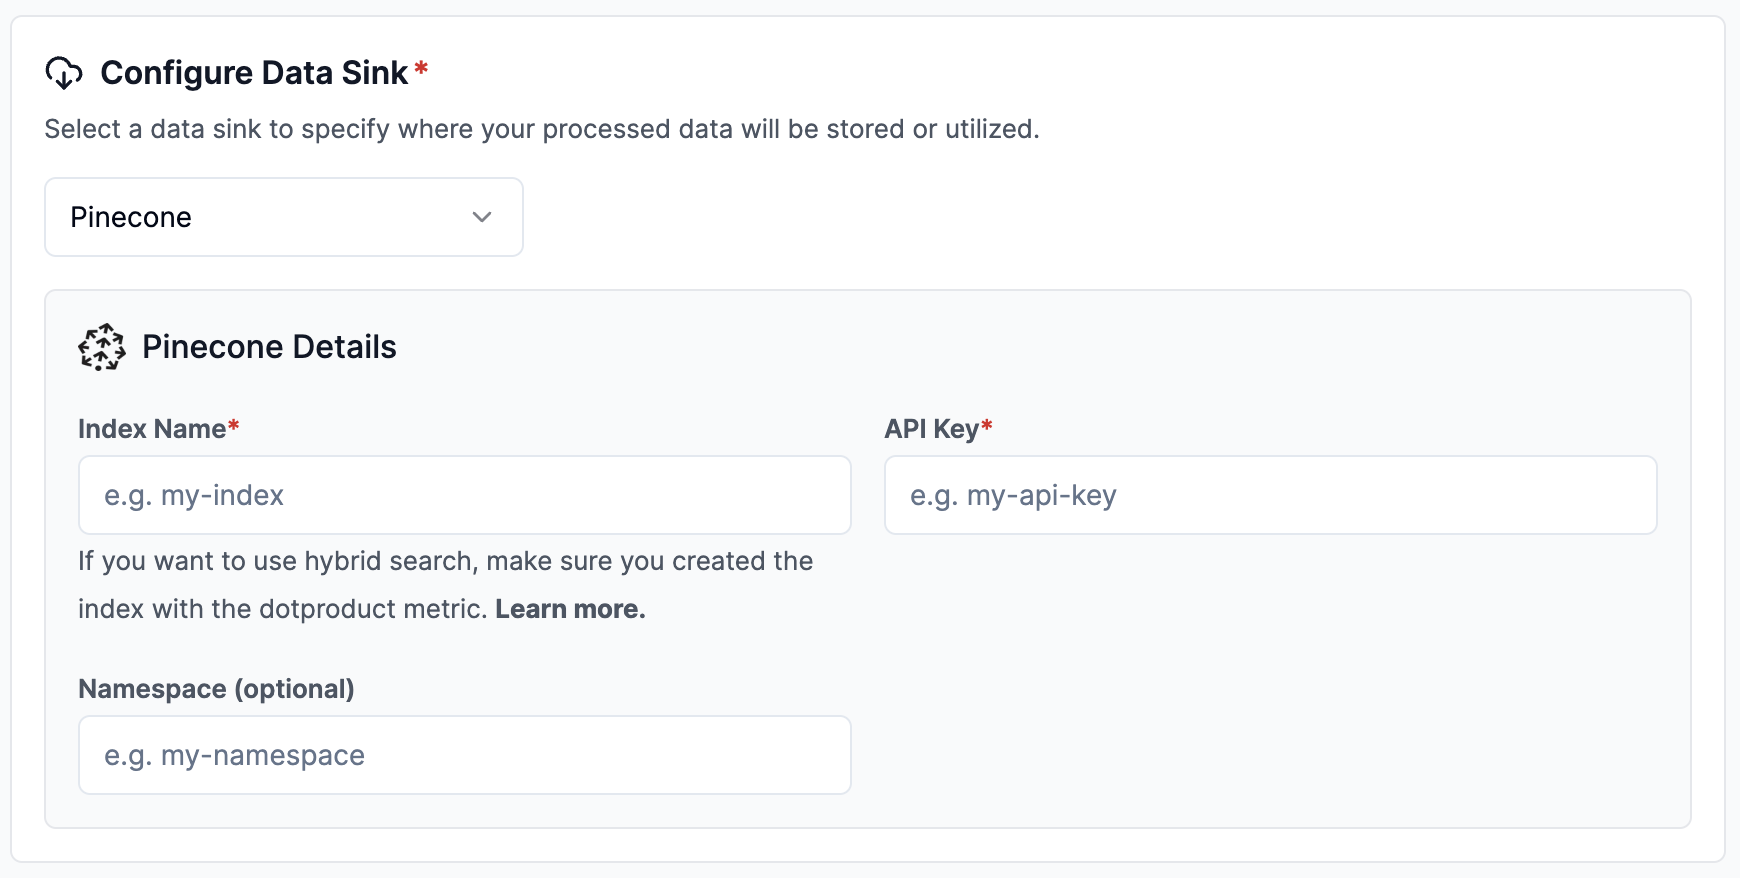
Task: Click the "Select a data sink" description text
Action: point(542,129)
